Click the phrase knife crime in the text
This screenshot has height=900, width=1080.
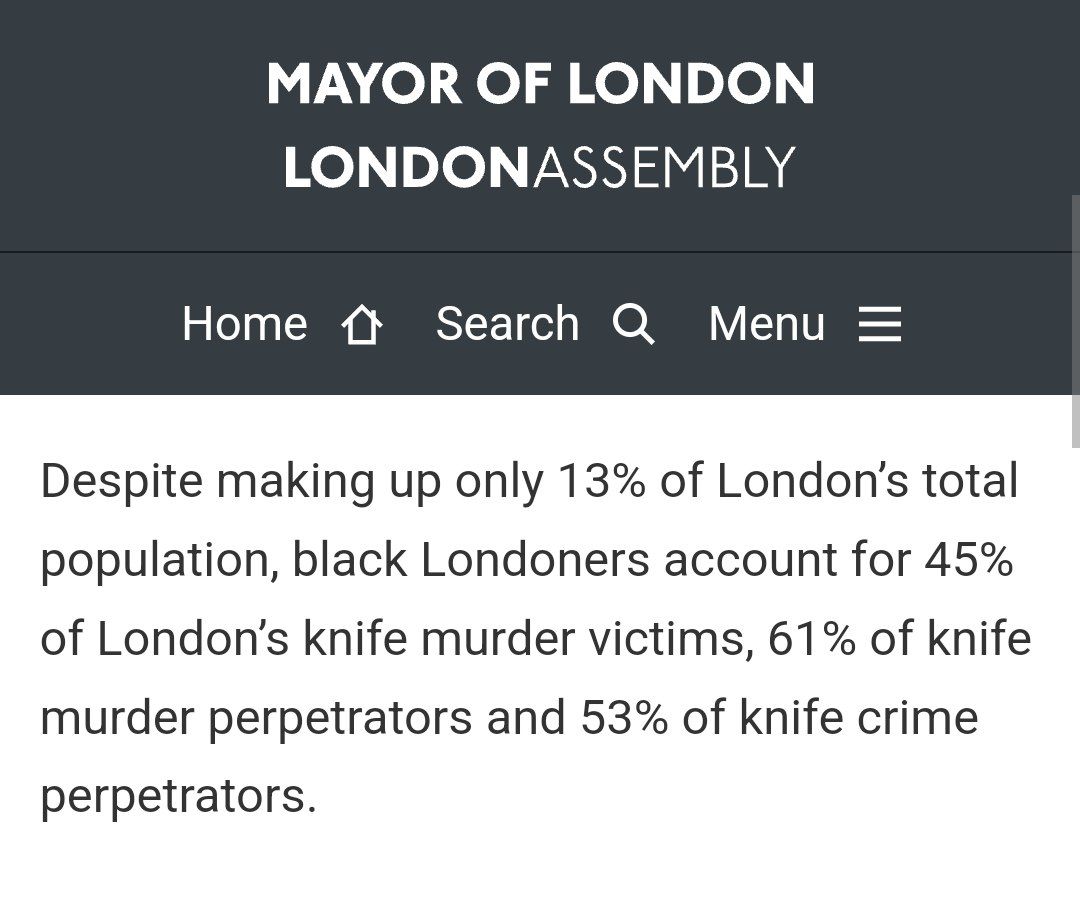[852, 718]
